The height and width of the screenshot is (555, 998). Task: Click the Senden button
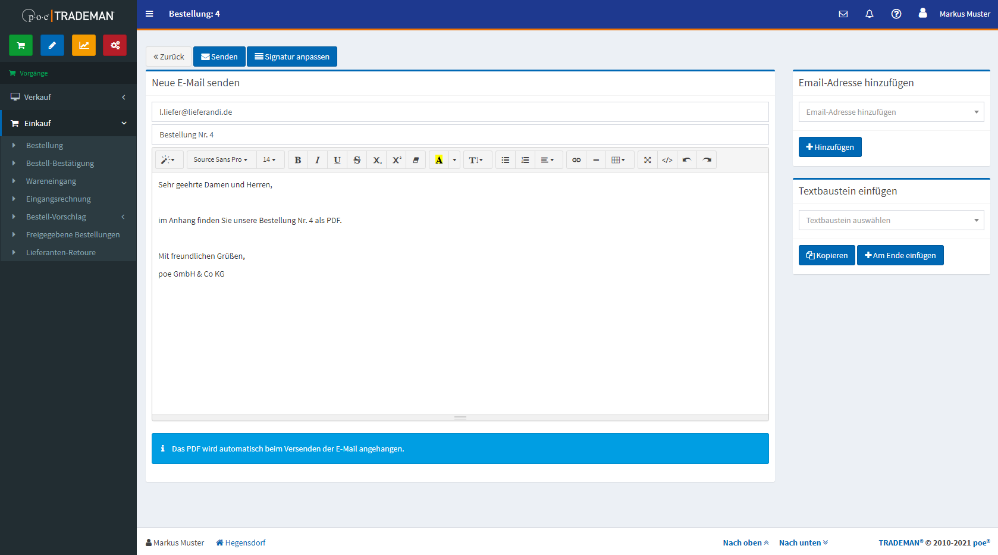(218, 57)
